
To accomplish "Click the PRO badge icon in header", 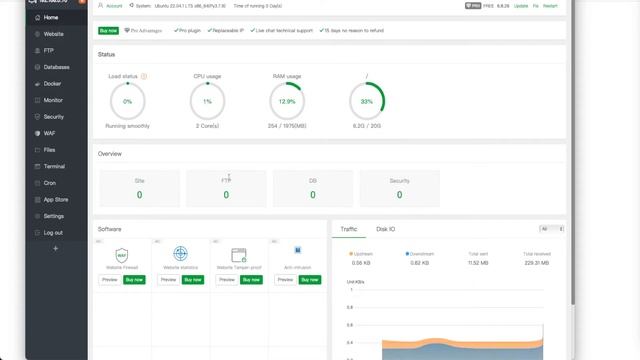I will 473,6.
